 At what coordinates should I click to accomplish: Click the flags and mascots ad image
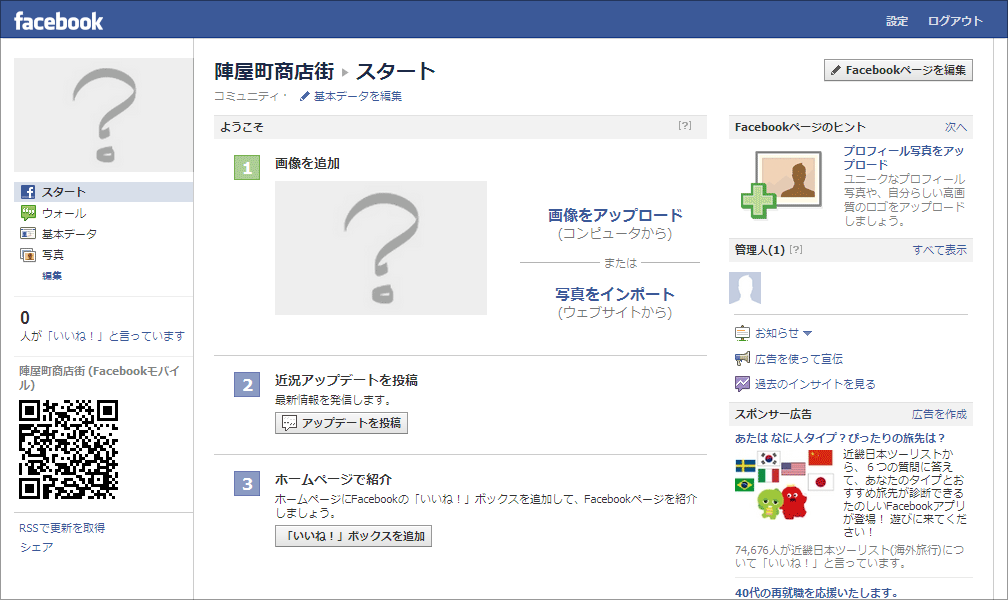[784, 485]
